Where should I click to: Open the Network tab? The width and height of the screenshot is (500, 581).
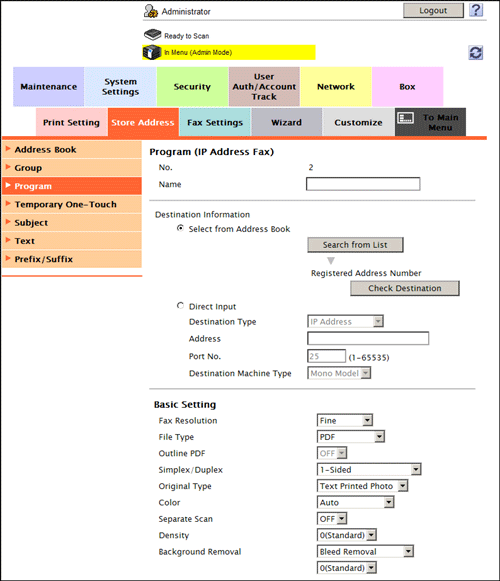click(336, 87)
